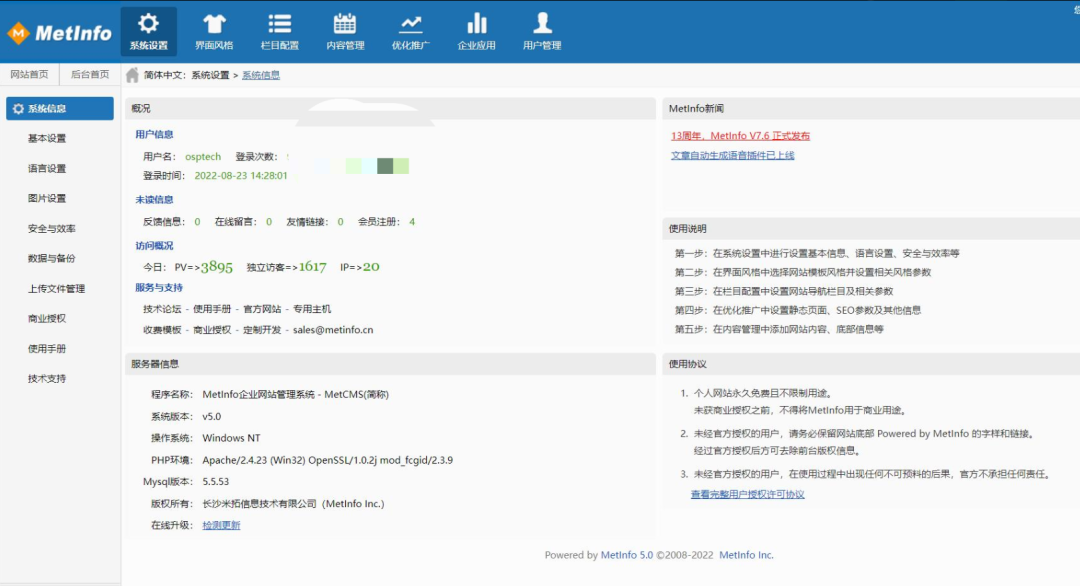Click username osptech
This screenshot has width=1080, height=586.
[x=203, y=156]
